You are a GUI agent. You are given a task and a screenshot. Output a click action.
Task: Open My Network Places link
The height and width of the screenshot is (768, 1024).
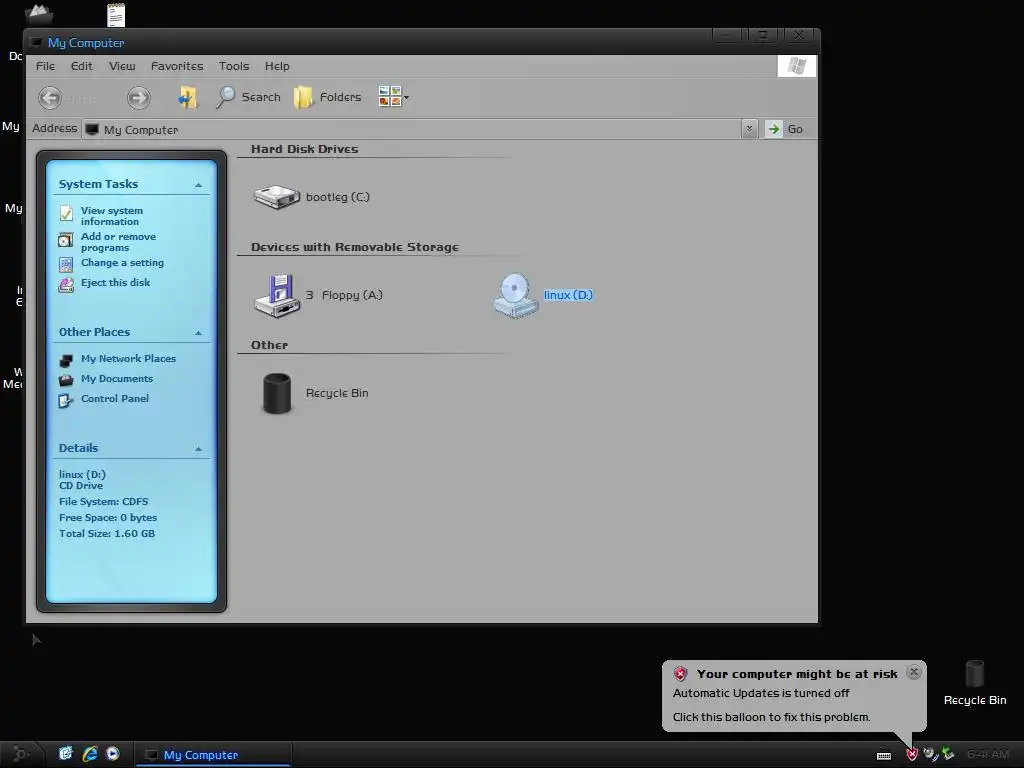point(128,359)
